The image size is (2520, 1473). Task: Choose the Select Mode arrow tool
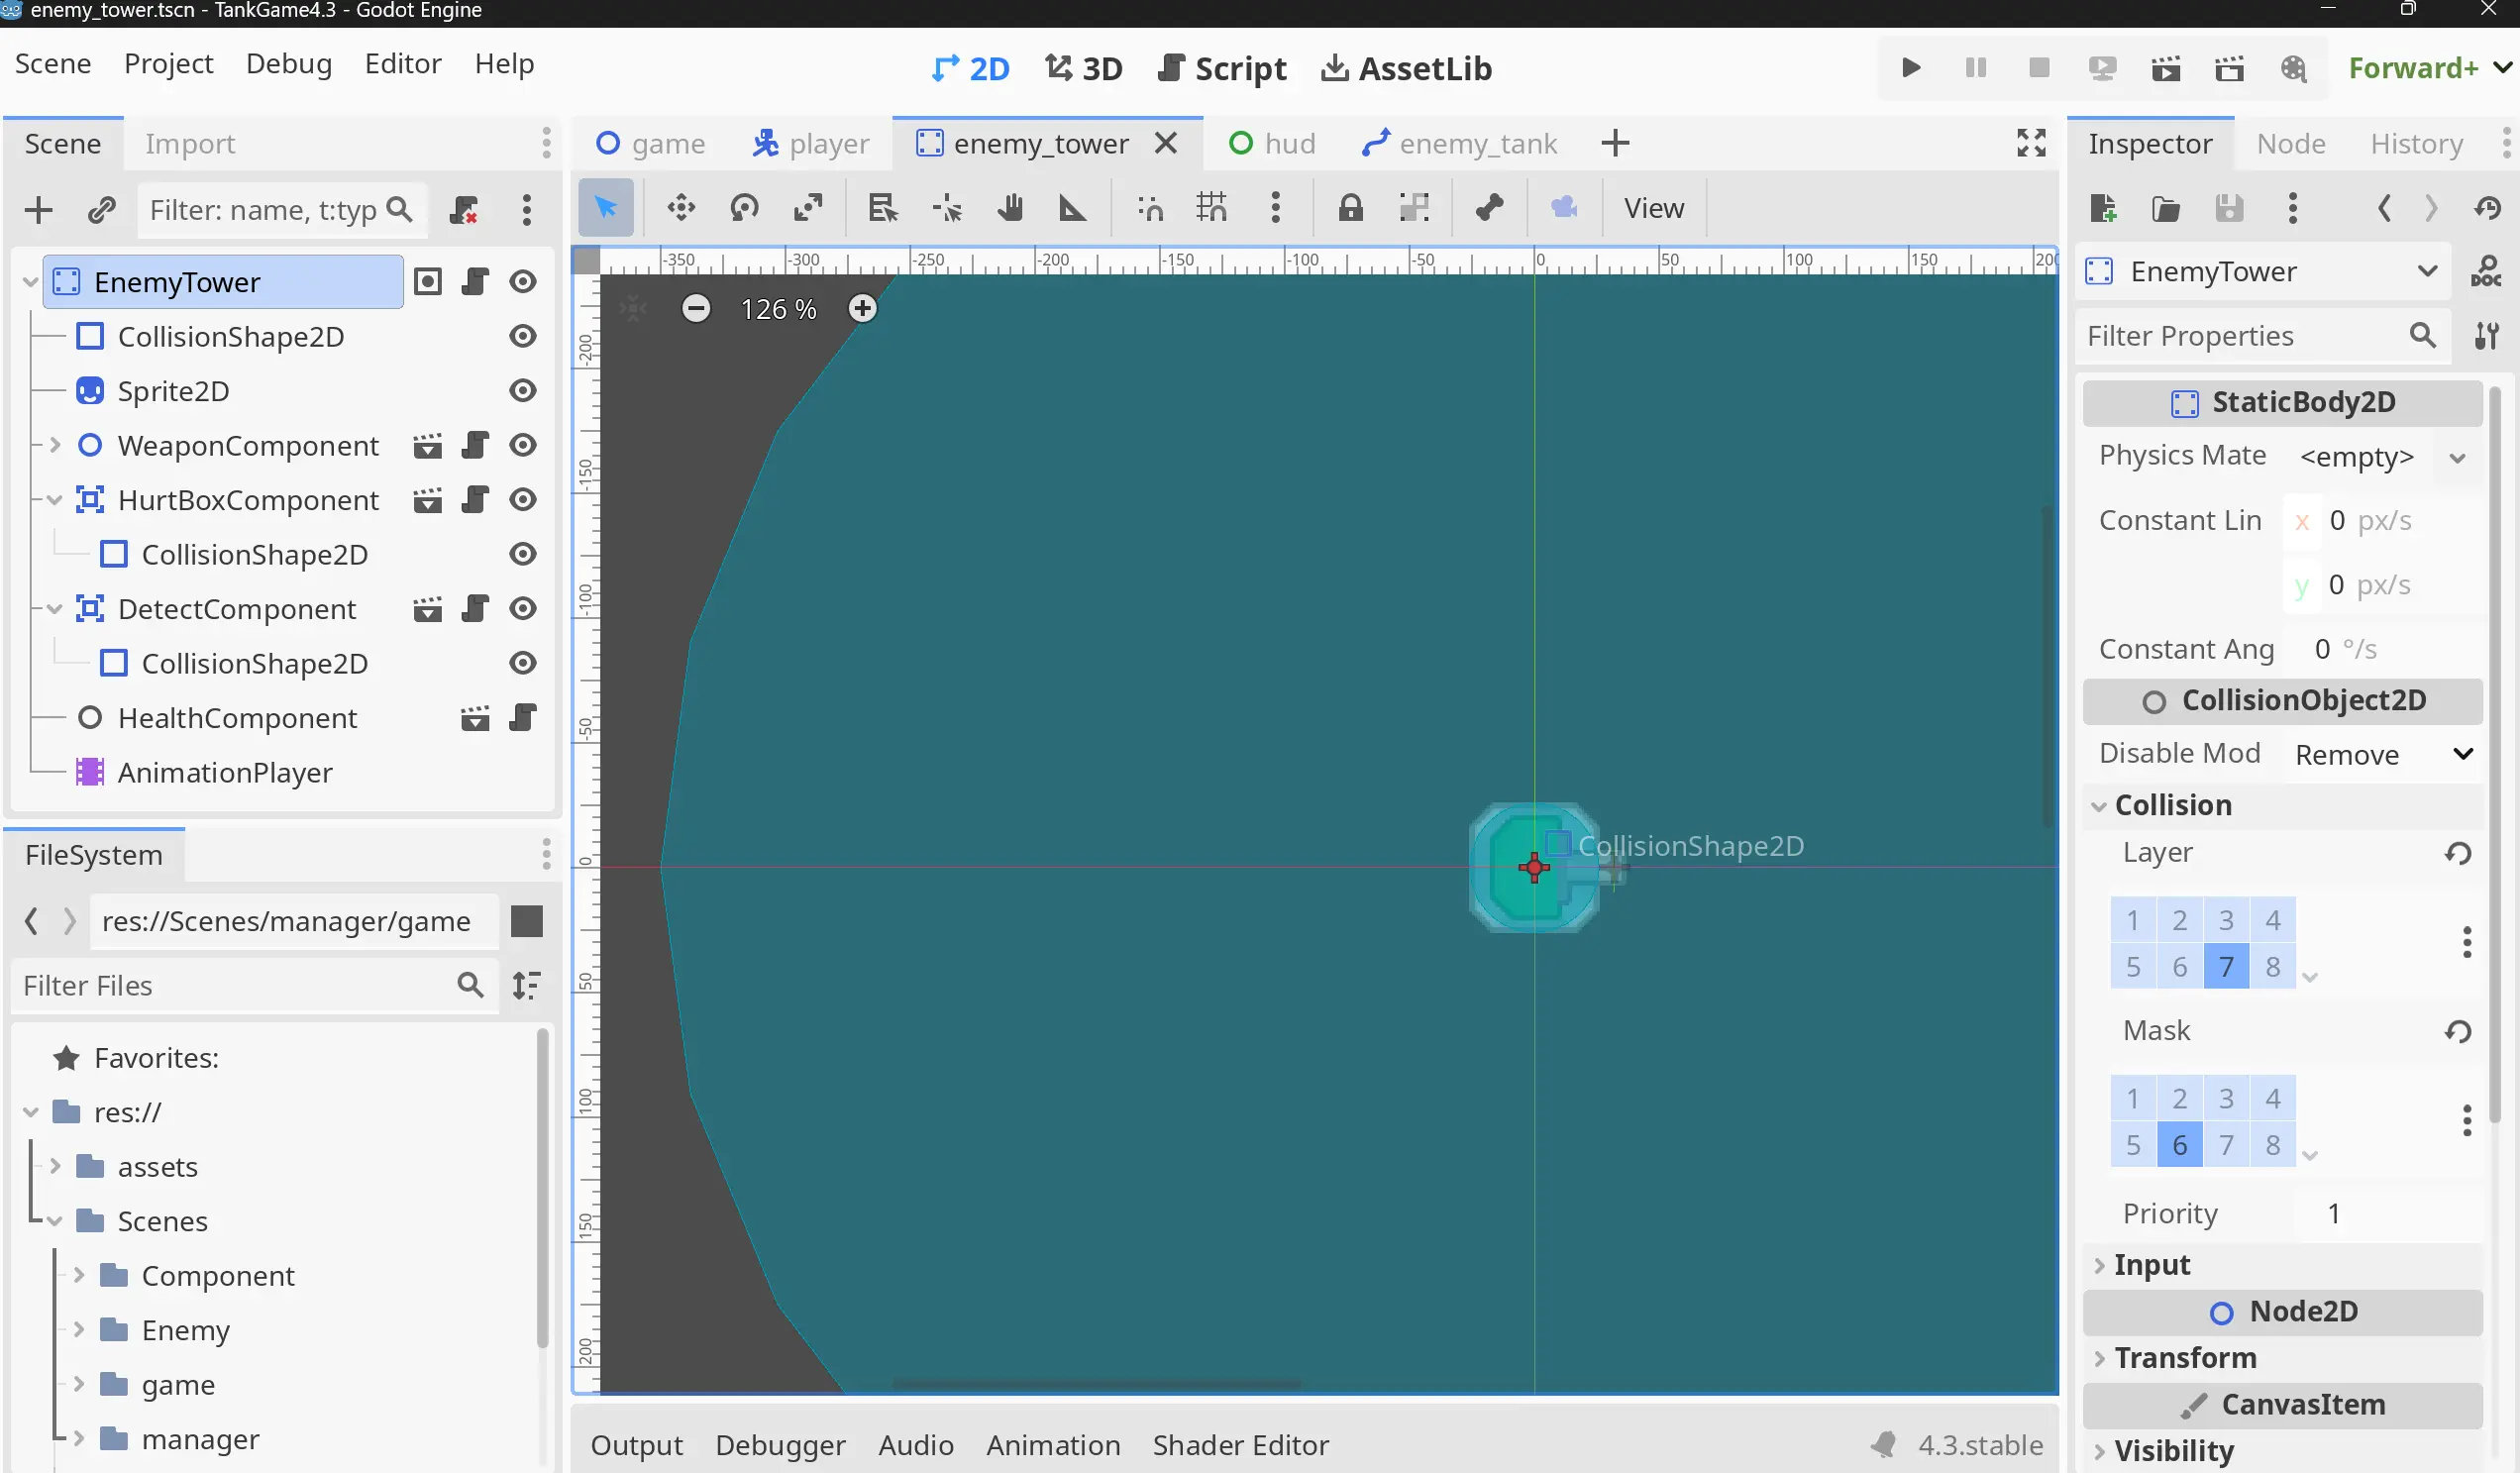click(x=606, y=208)
